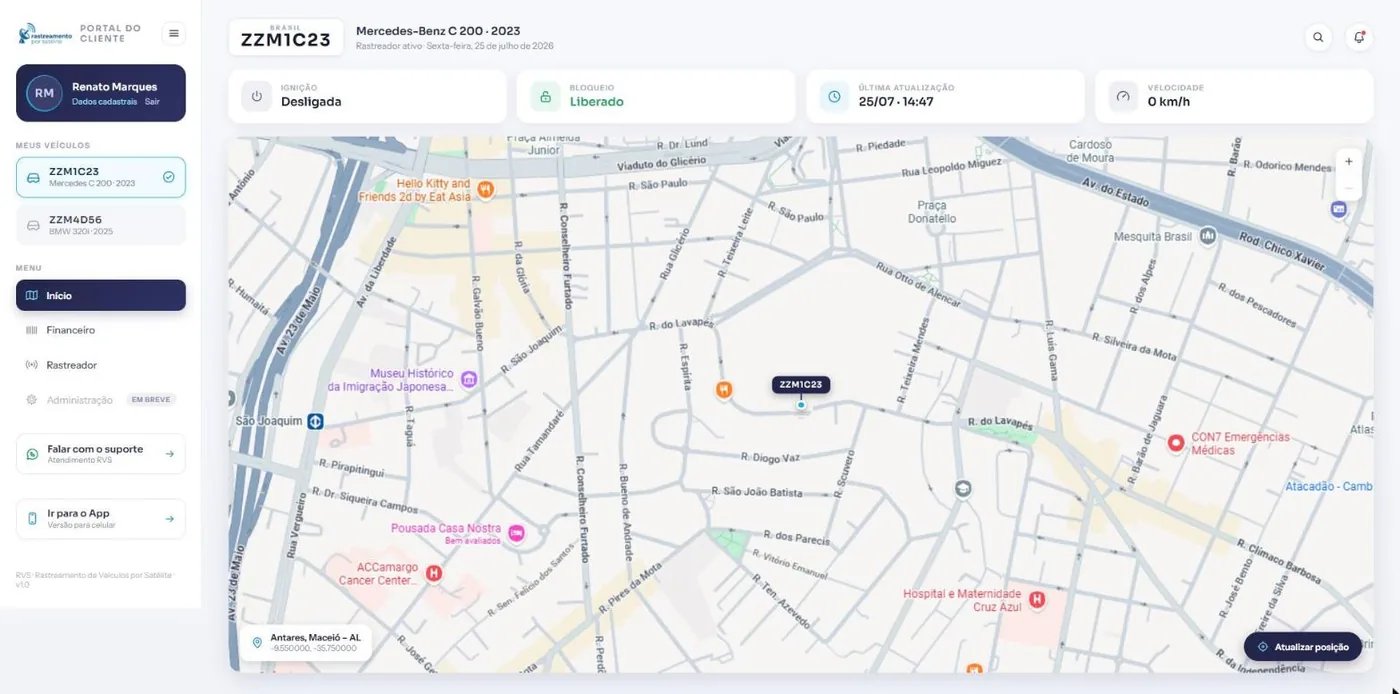Click Atacadão map label

click(1329, 487)
